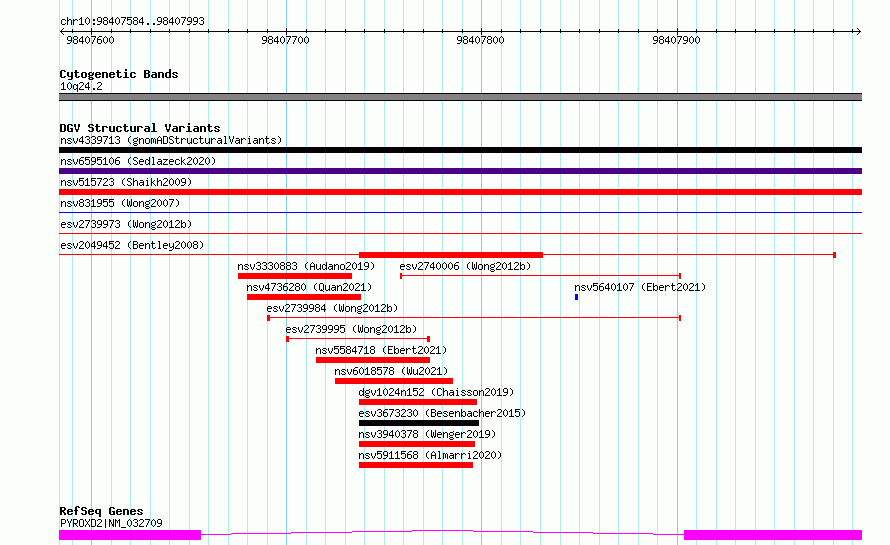Image resolution: width=890 pixels, height=545 pixels.
Task: Click the red bar under nsv5584718
Action: (373, 360)
